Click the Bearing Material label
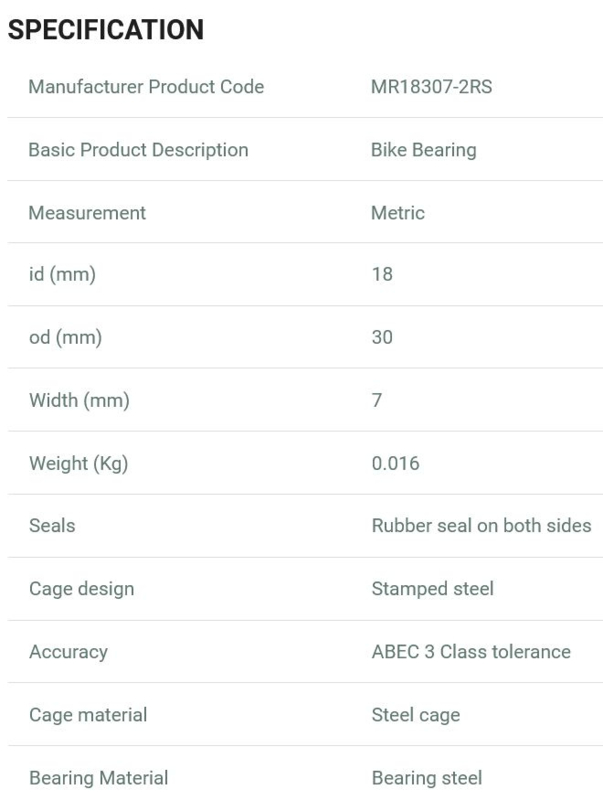The width and height of the screenshot is (603, 800). 98,778
